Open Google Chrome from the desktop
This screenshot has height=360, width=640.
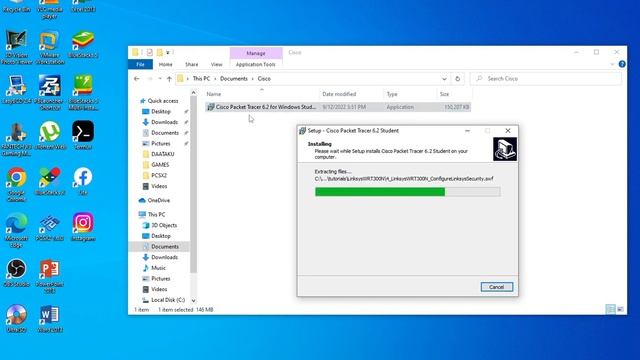[16, 184]
